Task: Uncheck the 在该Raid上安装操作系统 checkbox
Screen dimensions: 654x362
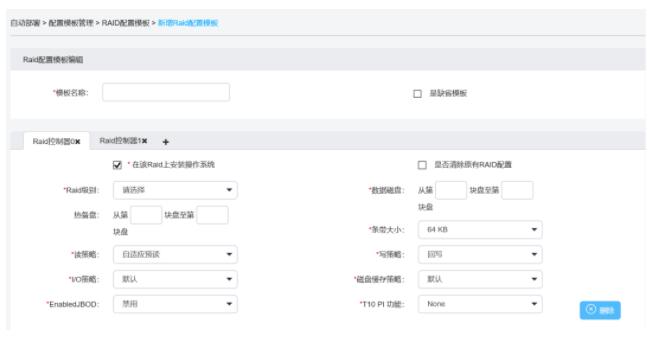Action: 117,165
